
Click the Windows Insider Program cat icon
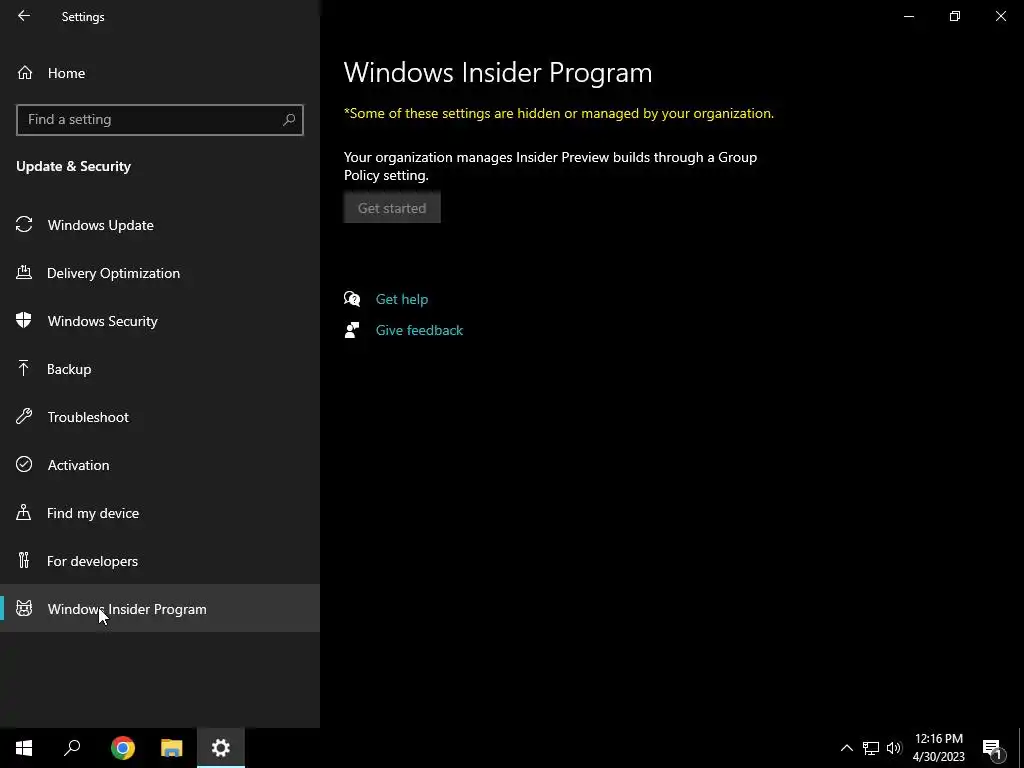point(24,609)
